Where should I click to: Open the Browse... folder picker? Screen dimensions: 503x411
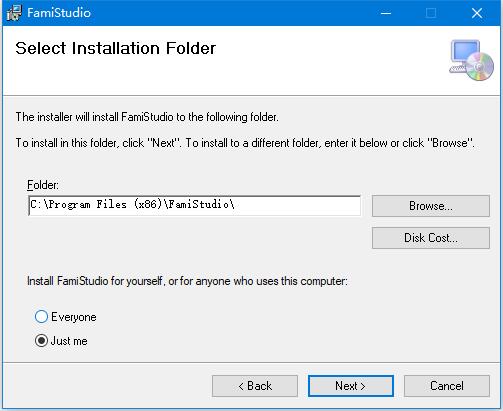click(x=431, y=206)
